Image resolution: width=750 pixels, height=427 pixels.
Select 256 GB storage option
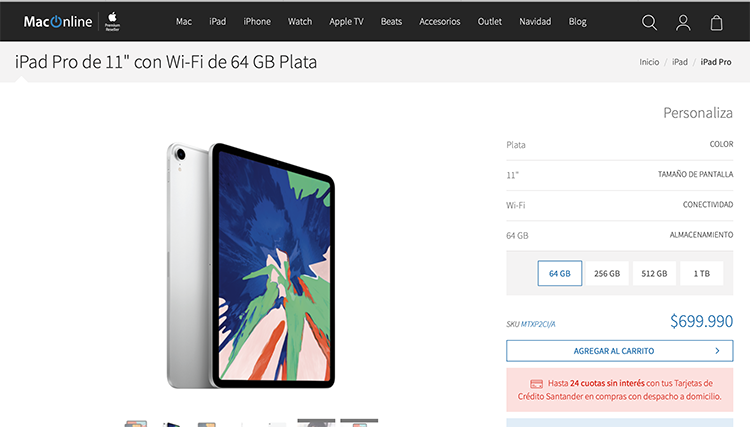tap(607, 274)
